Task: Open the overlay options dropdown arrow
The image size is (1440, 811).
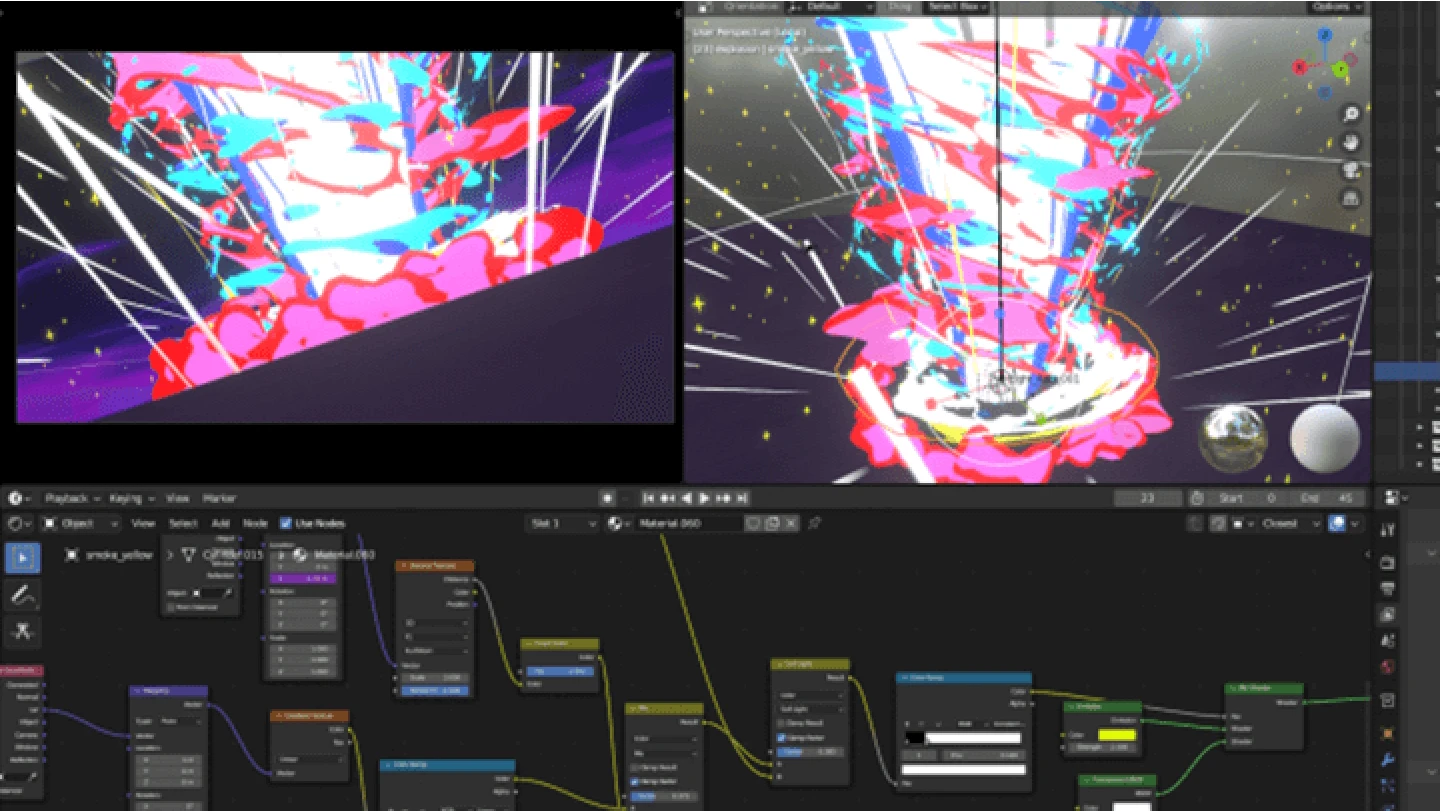Action: [x=1355, y=523]
